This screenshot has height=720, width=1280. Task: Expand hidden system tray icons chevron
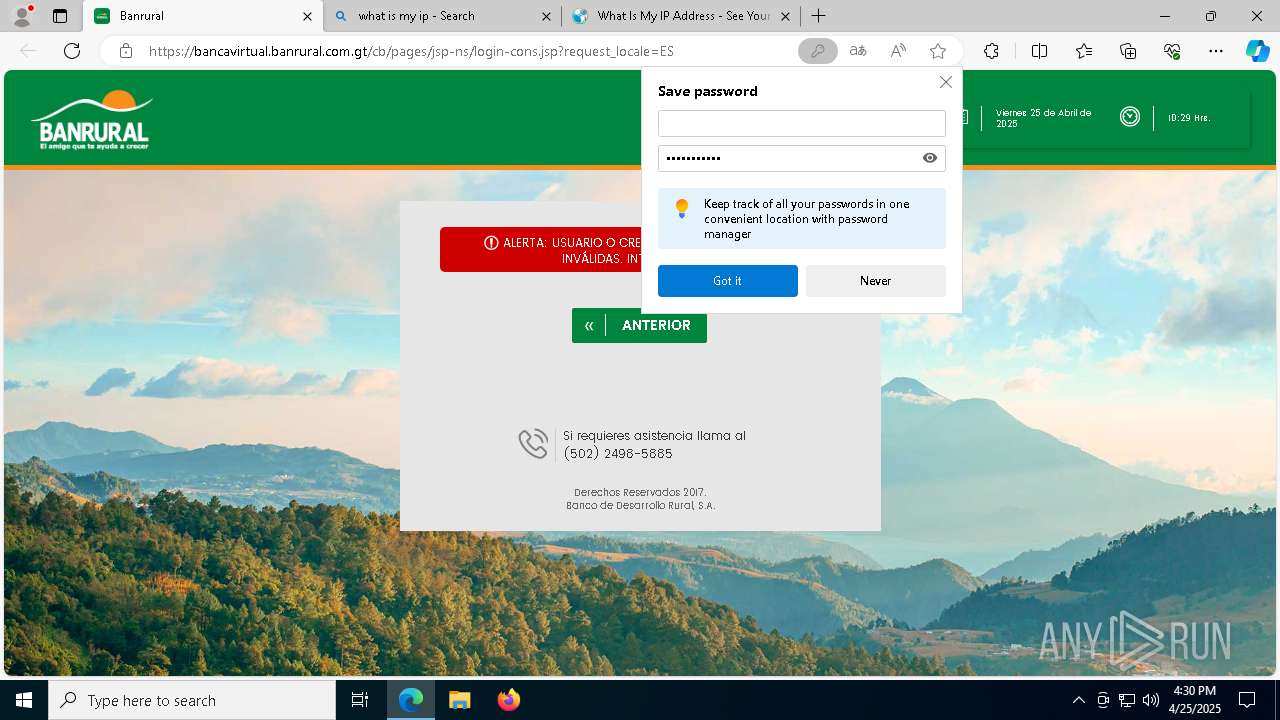(x=1078, y=700)
